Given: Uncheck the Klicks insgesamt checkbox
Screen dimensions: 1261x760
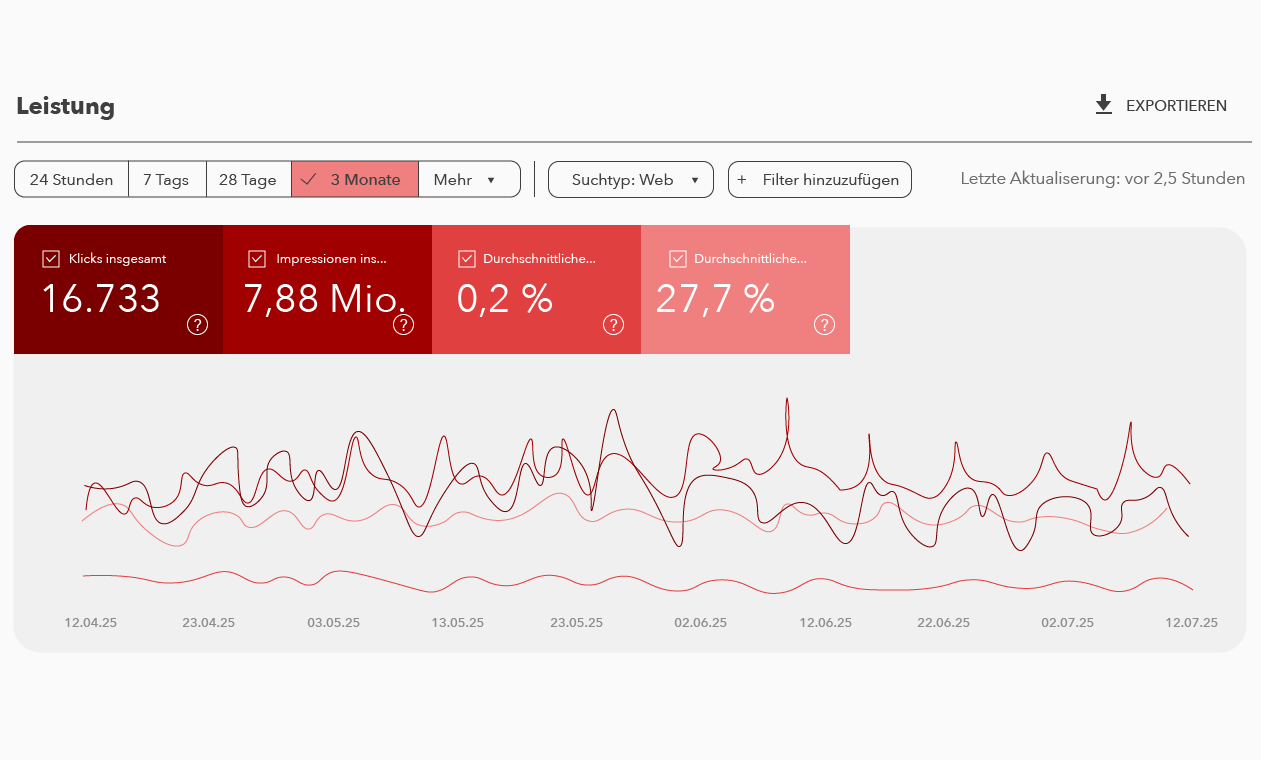Looking at the screenshot, I should (x=52, y=259).
